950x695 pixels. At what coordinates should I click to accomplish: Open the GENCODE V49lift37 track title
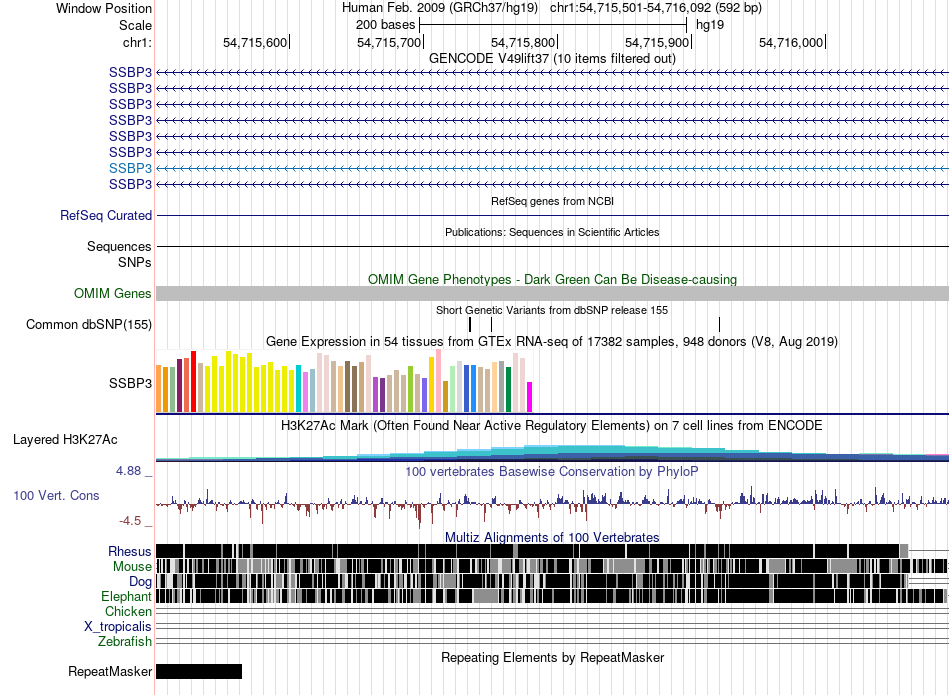(552, 58)
